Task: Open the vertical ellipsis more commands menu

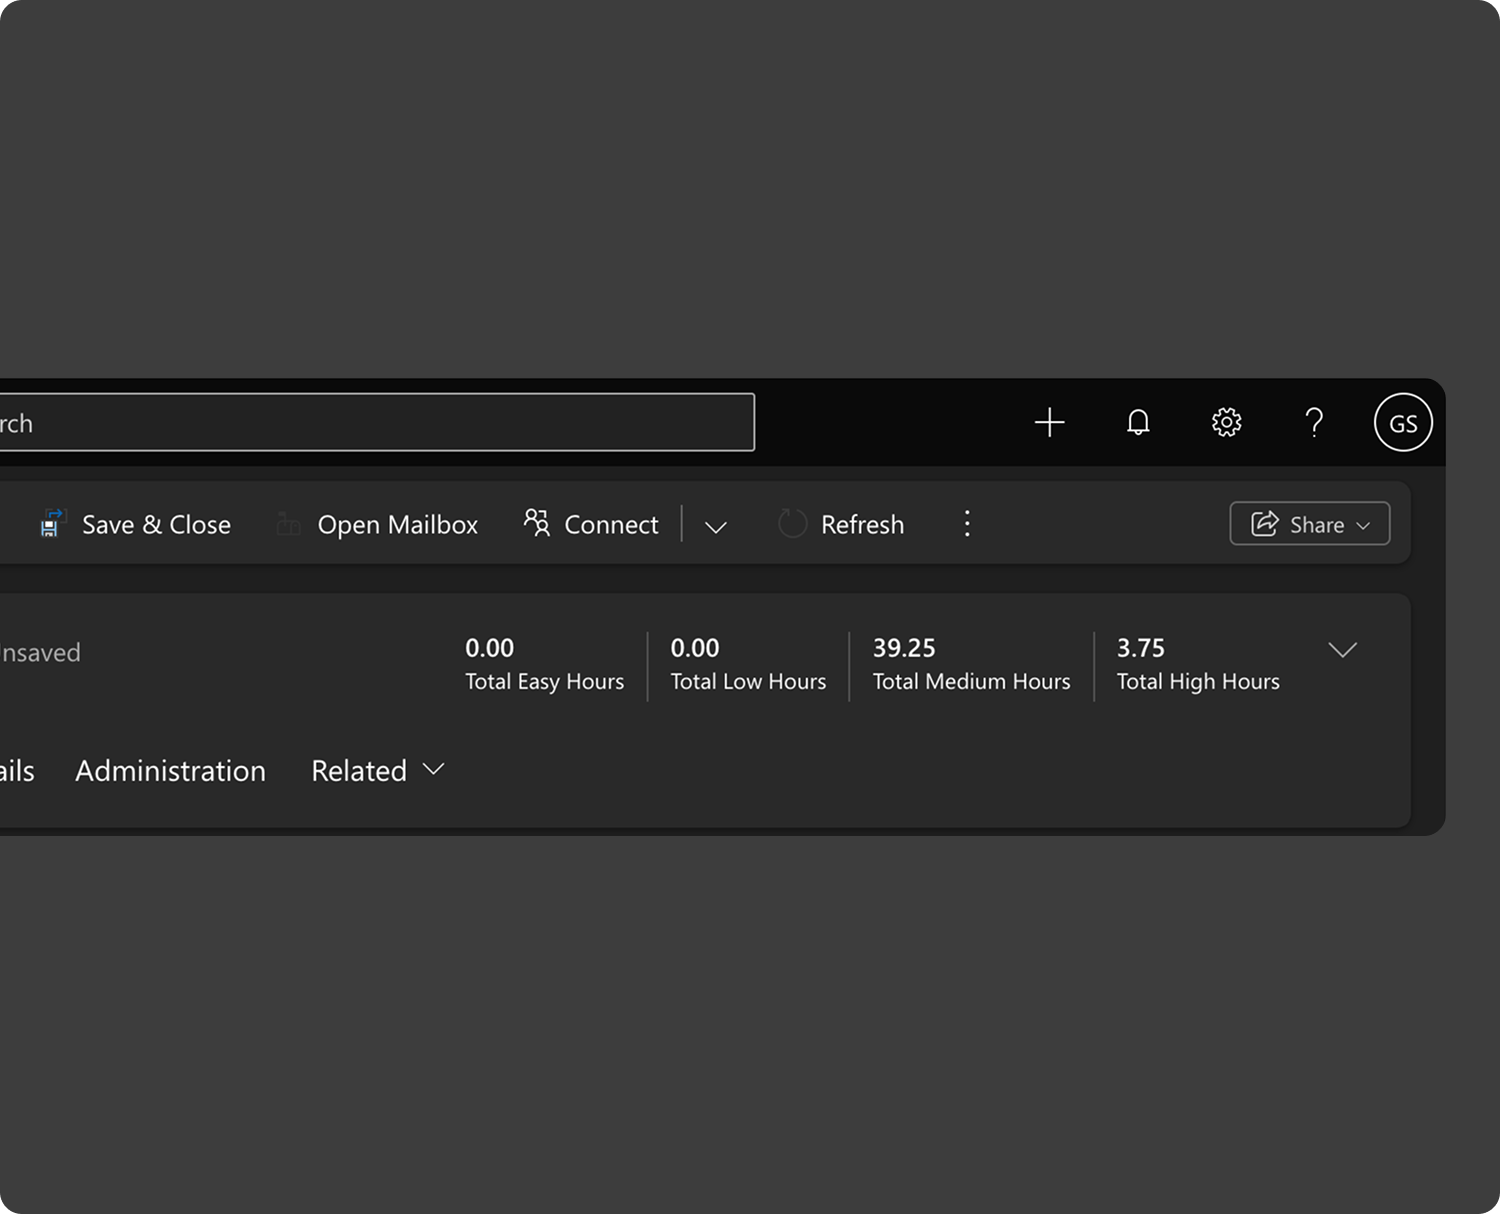Action: pyautogui.click(x=966, y=524)
